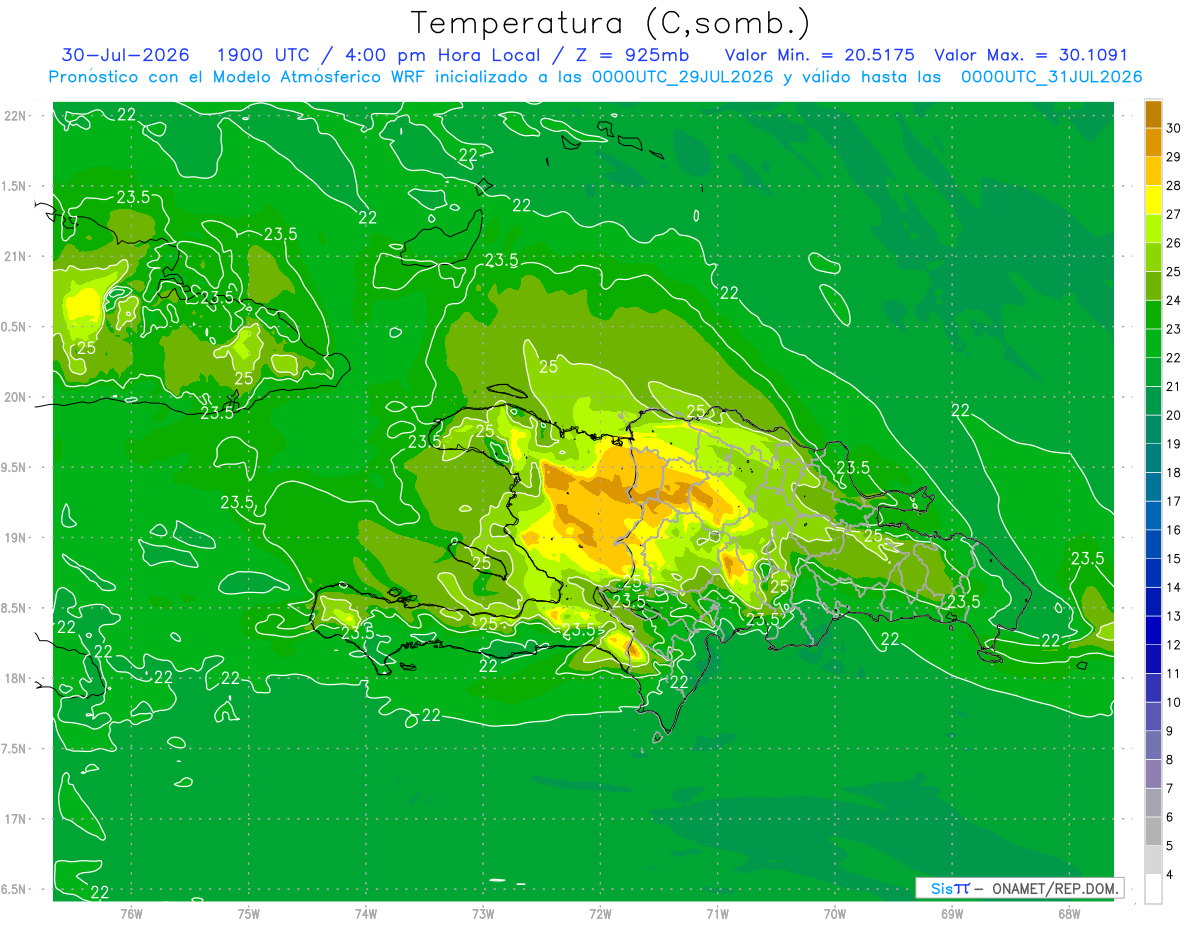
Task: Click the longitude axis label "69W"
Action: (x=952, y=914)
